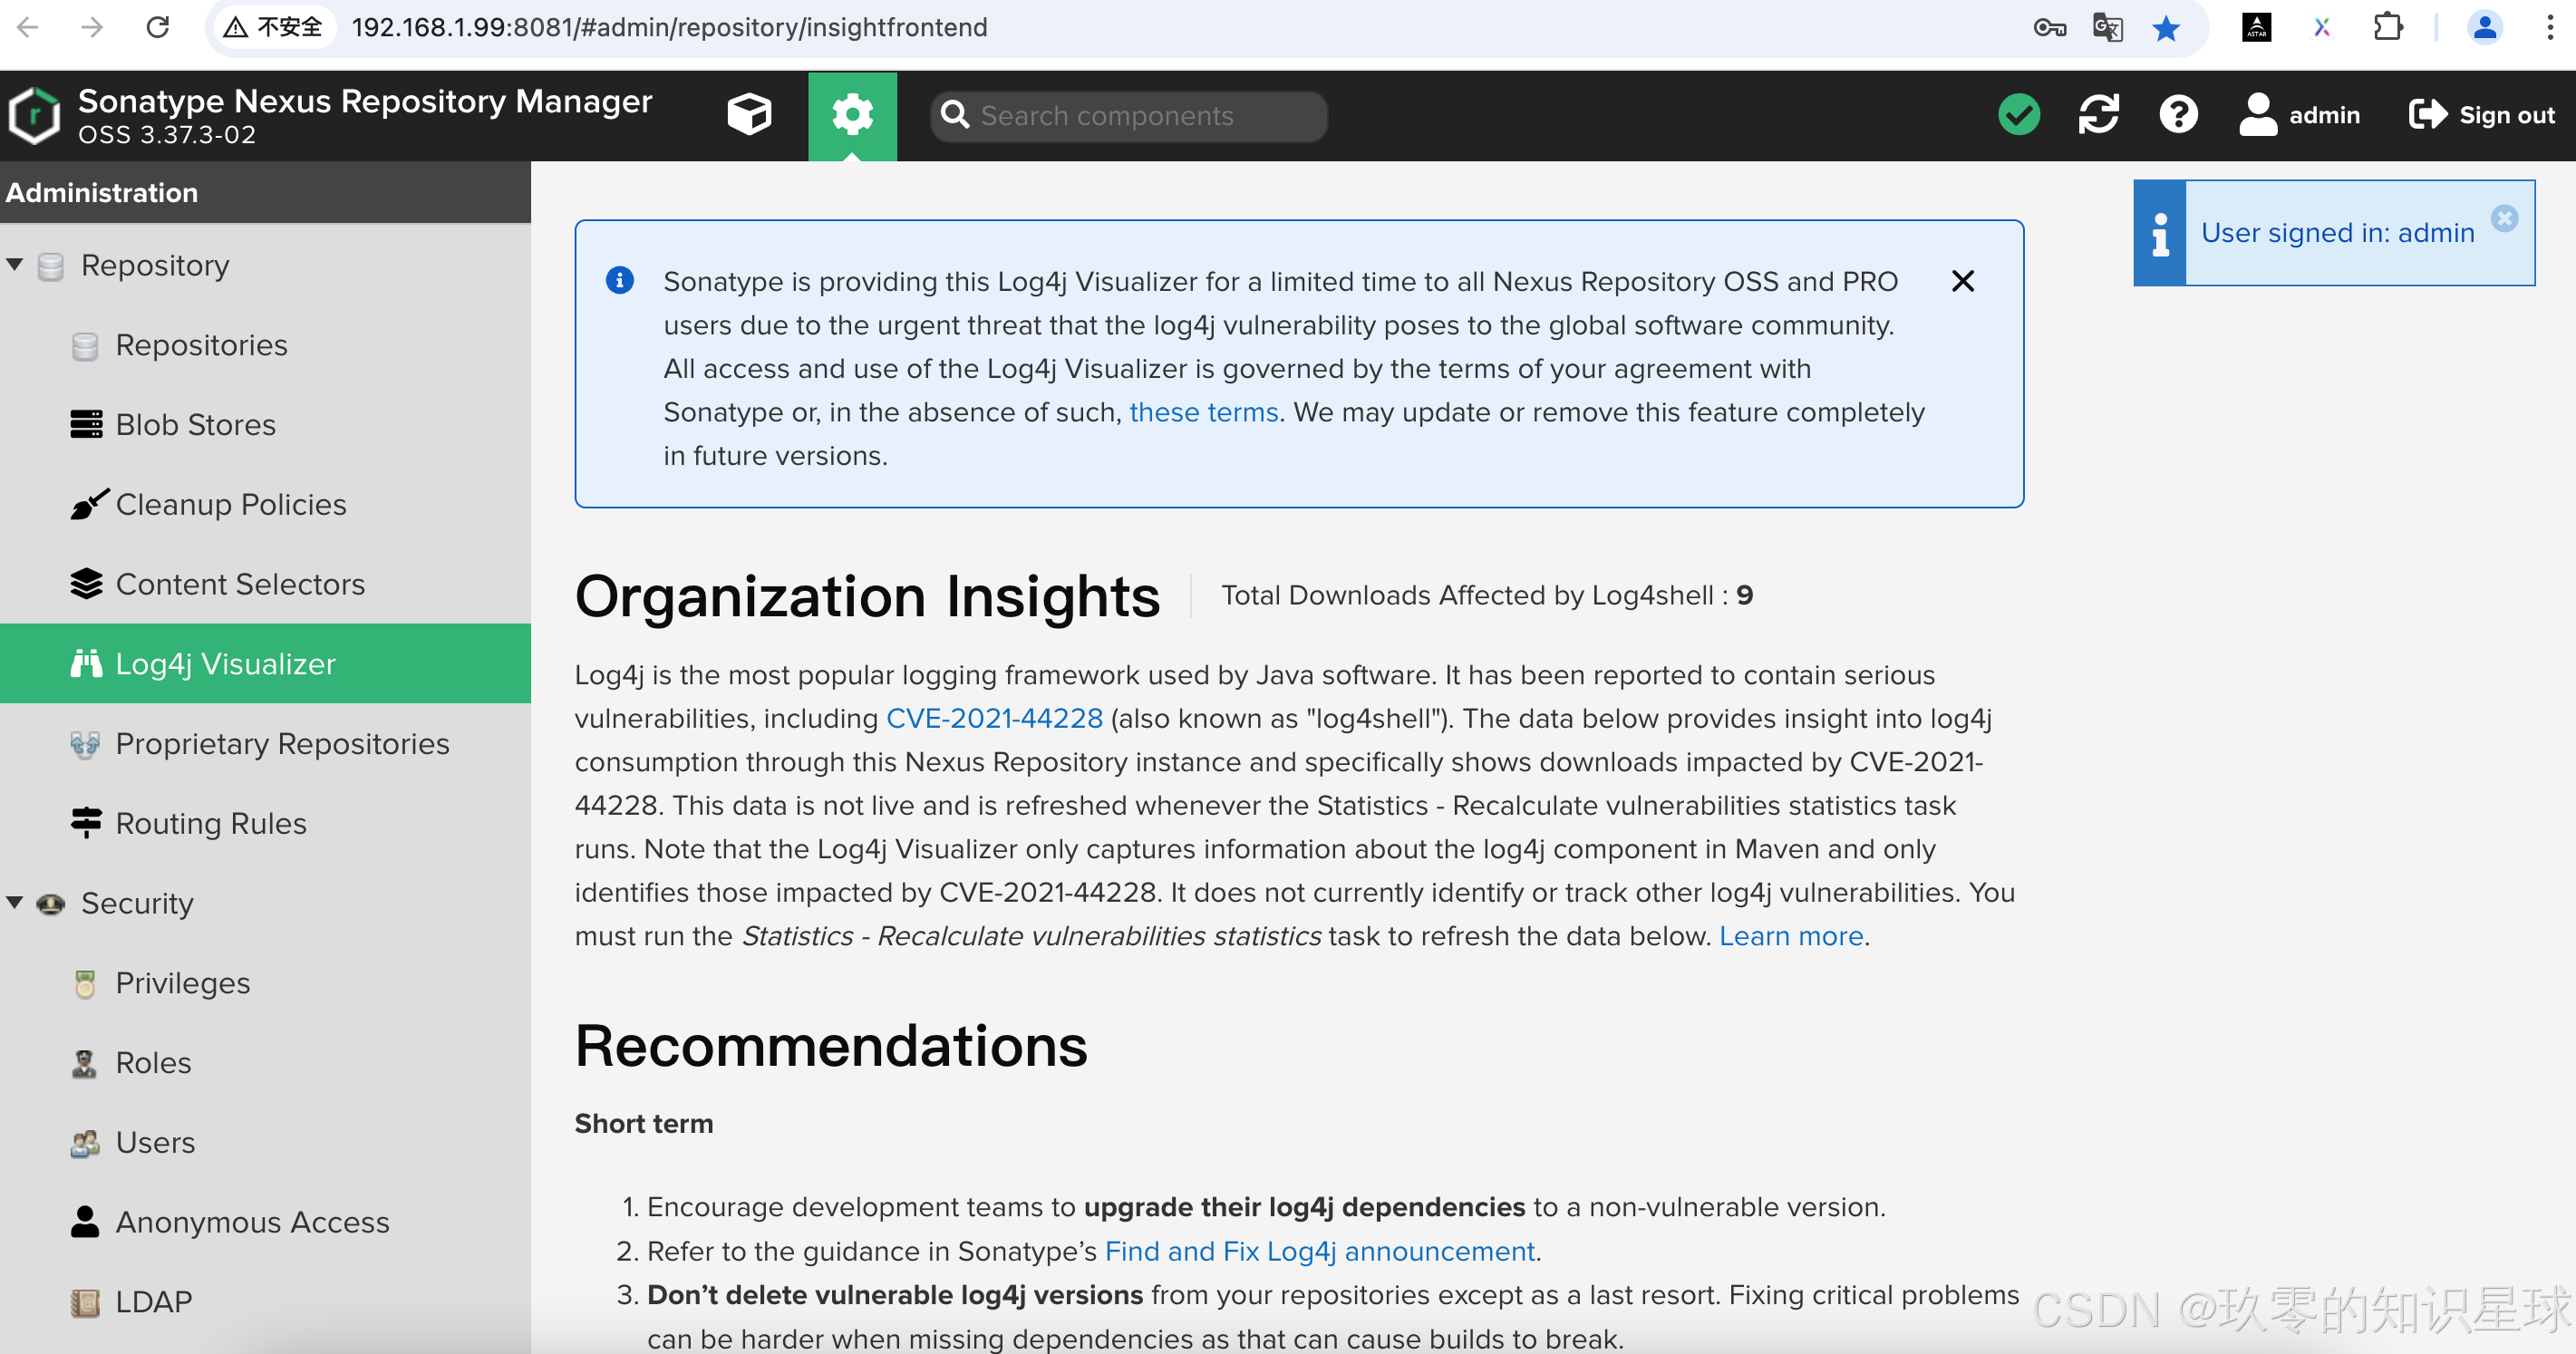Click the Administration gear icon
This screenshot has height=1354, width=2576.
tap(852, 115)
